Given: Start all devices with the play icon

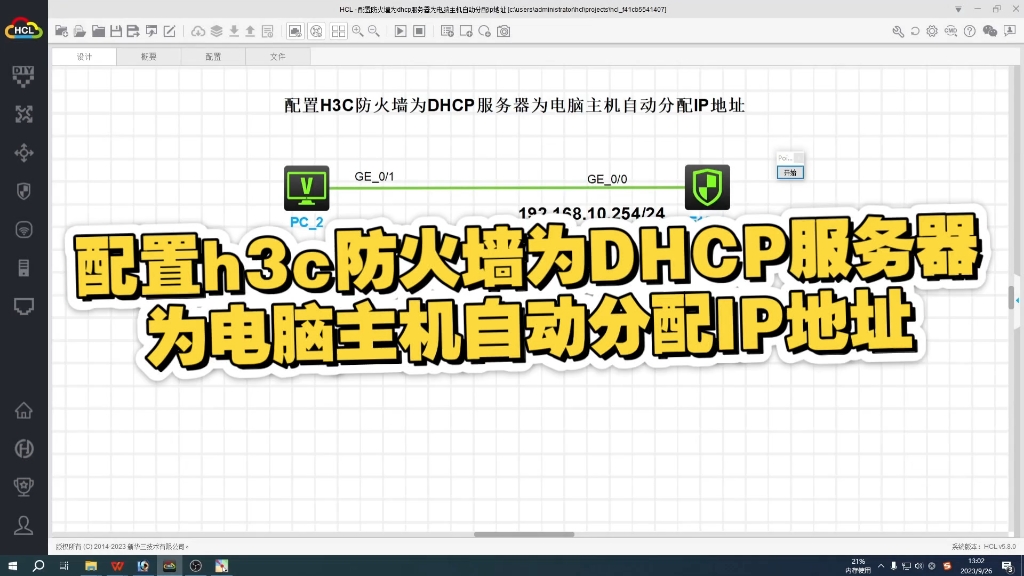Looking at the screenshot, I should 400,31.
